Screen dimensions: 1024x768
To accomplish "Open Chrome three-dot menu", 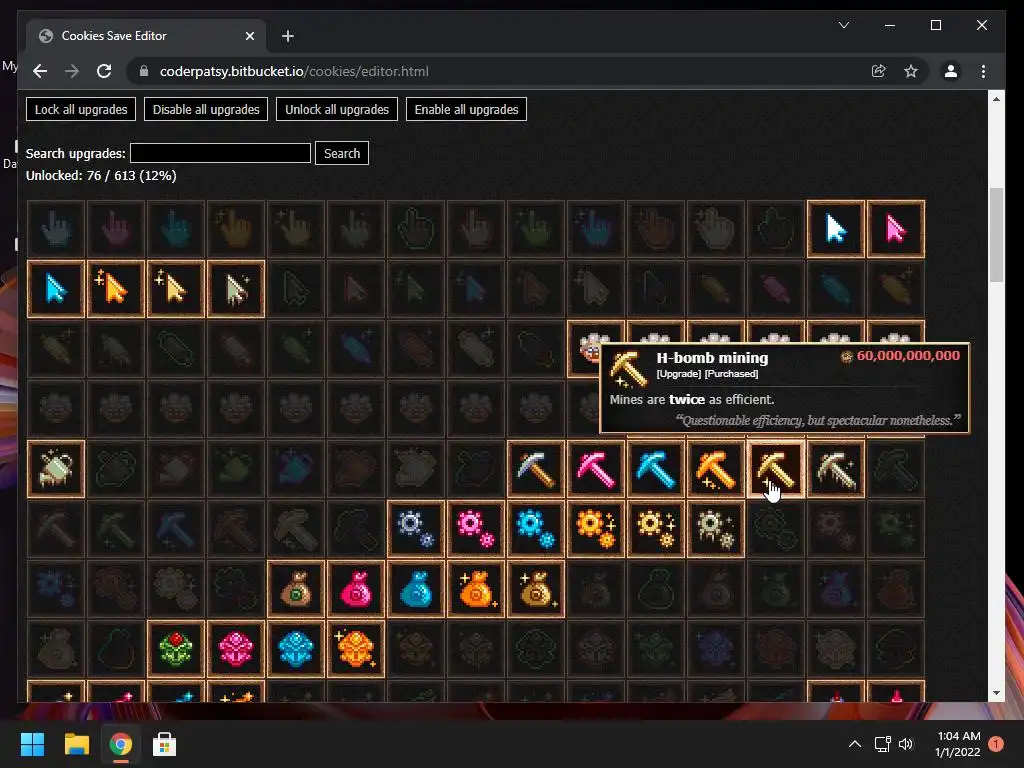I will point(984,71).
